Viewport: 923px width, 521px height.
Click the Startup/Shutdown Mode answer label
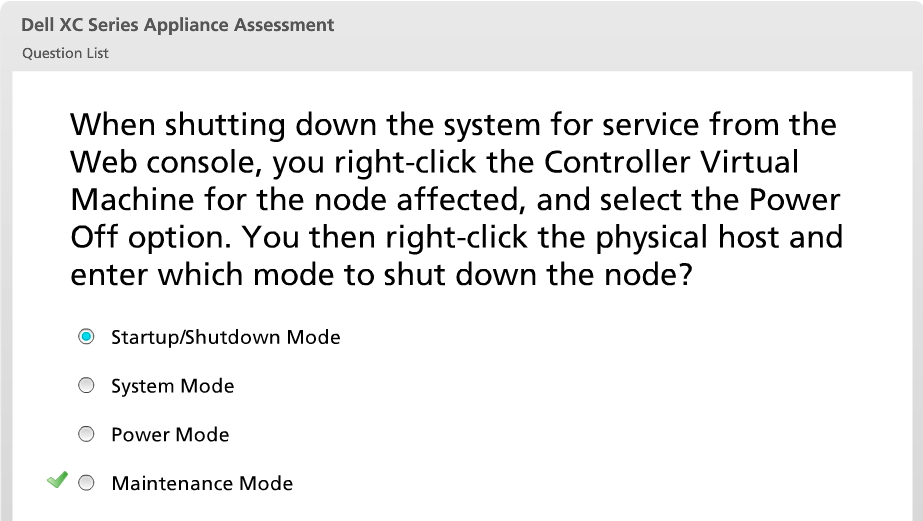pos(225,337)
